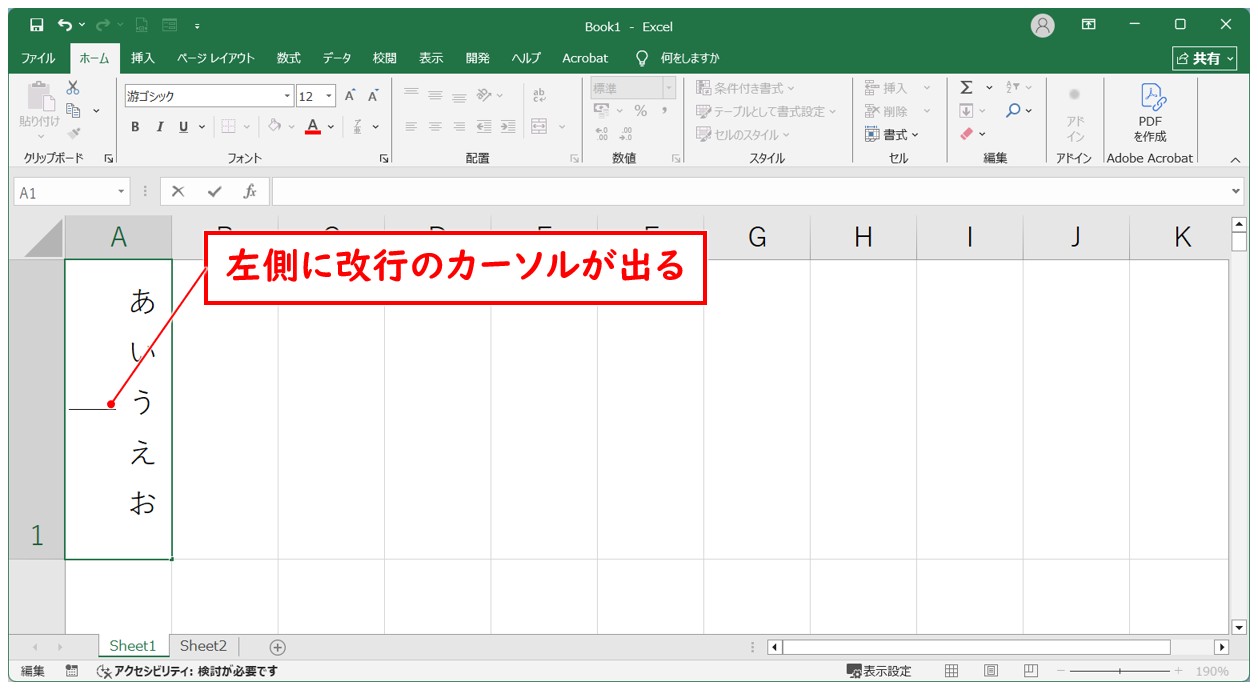Merge and center the selected cells
The height and width of the screenshot is (690, 1258).
click(540, 127)
